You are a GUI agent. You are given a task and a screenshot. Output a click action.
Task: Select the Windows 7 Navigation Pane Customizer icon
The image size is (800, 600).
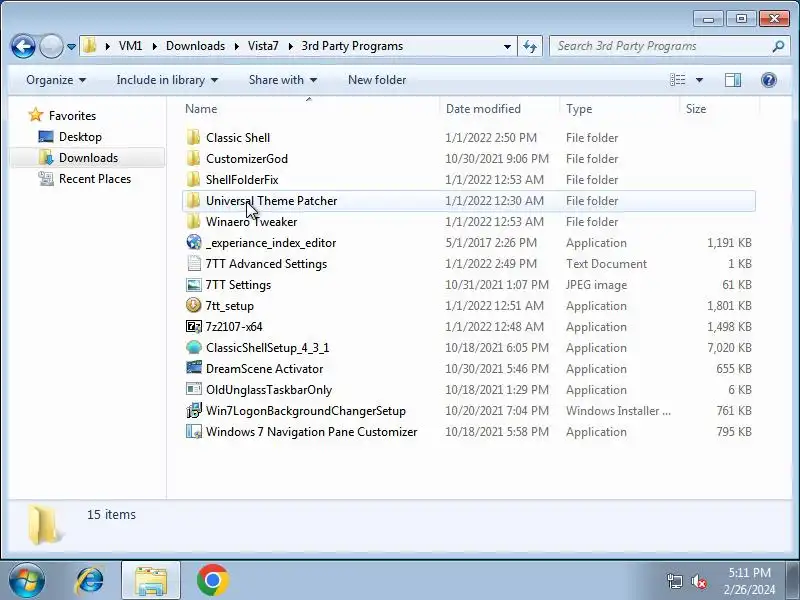[x=194, y=431]
